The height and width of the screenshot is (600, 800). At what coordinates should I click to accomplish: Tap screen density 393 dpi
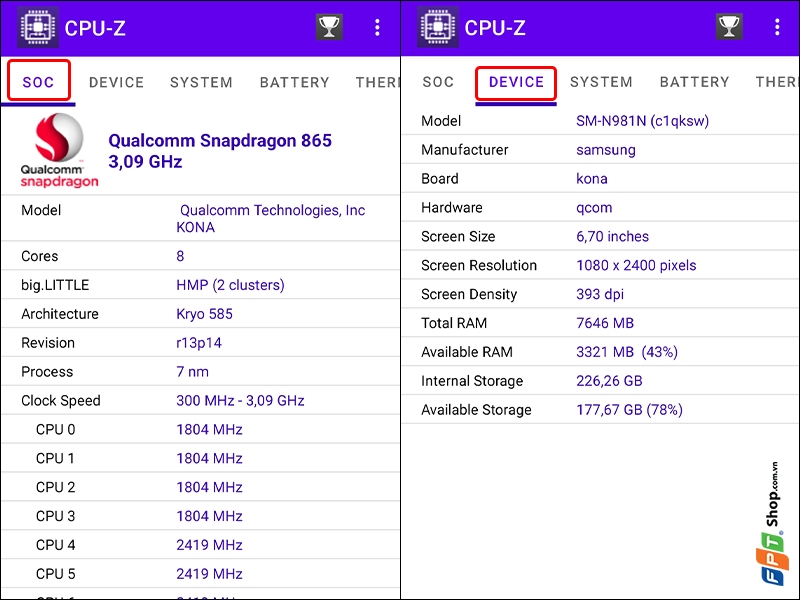pos(600,294)
